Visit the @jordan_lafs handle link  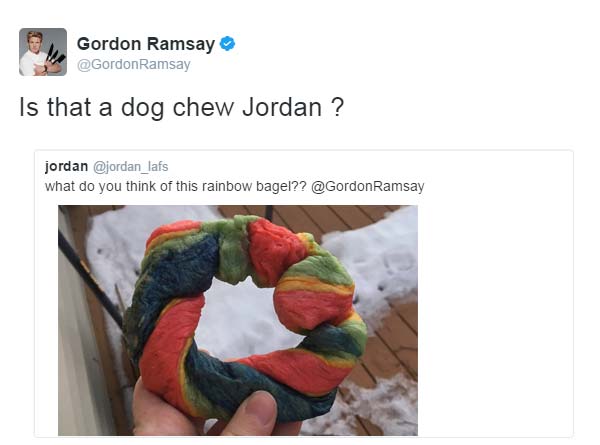(x=130, y=167)
